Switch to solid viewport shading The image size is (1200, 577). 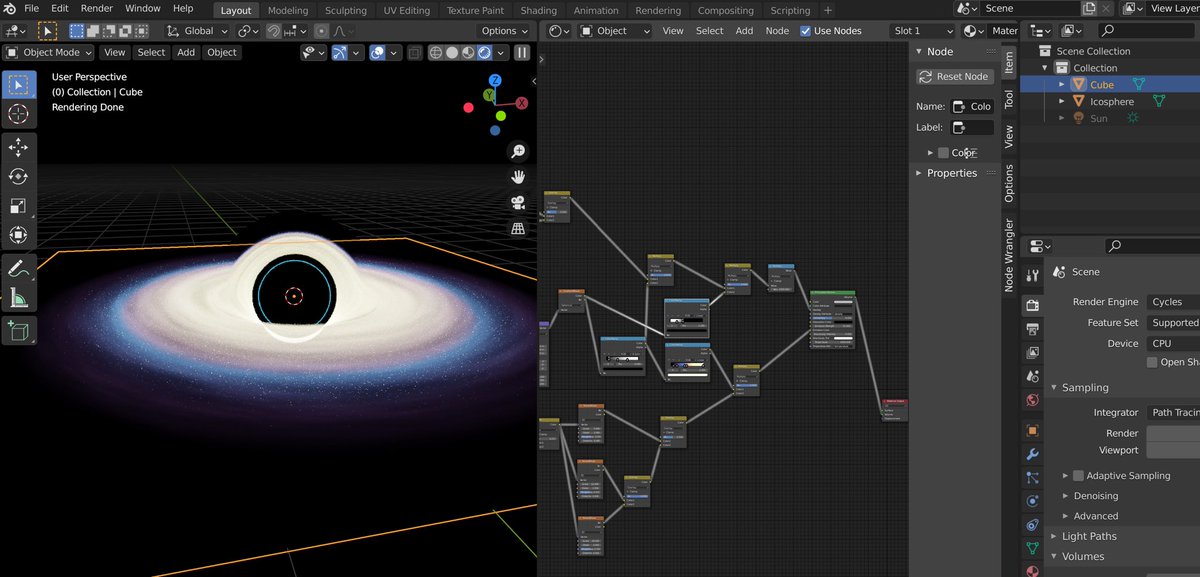pos(453,53)
